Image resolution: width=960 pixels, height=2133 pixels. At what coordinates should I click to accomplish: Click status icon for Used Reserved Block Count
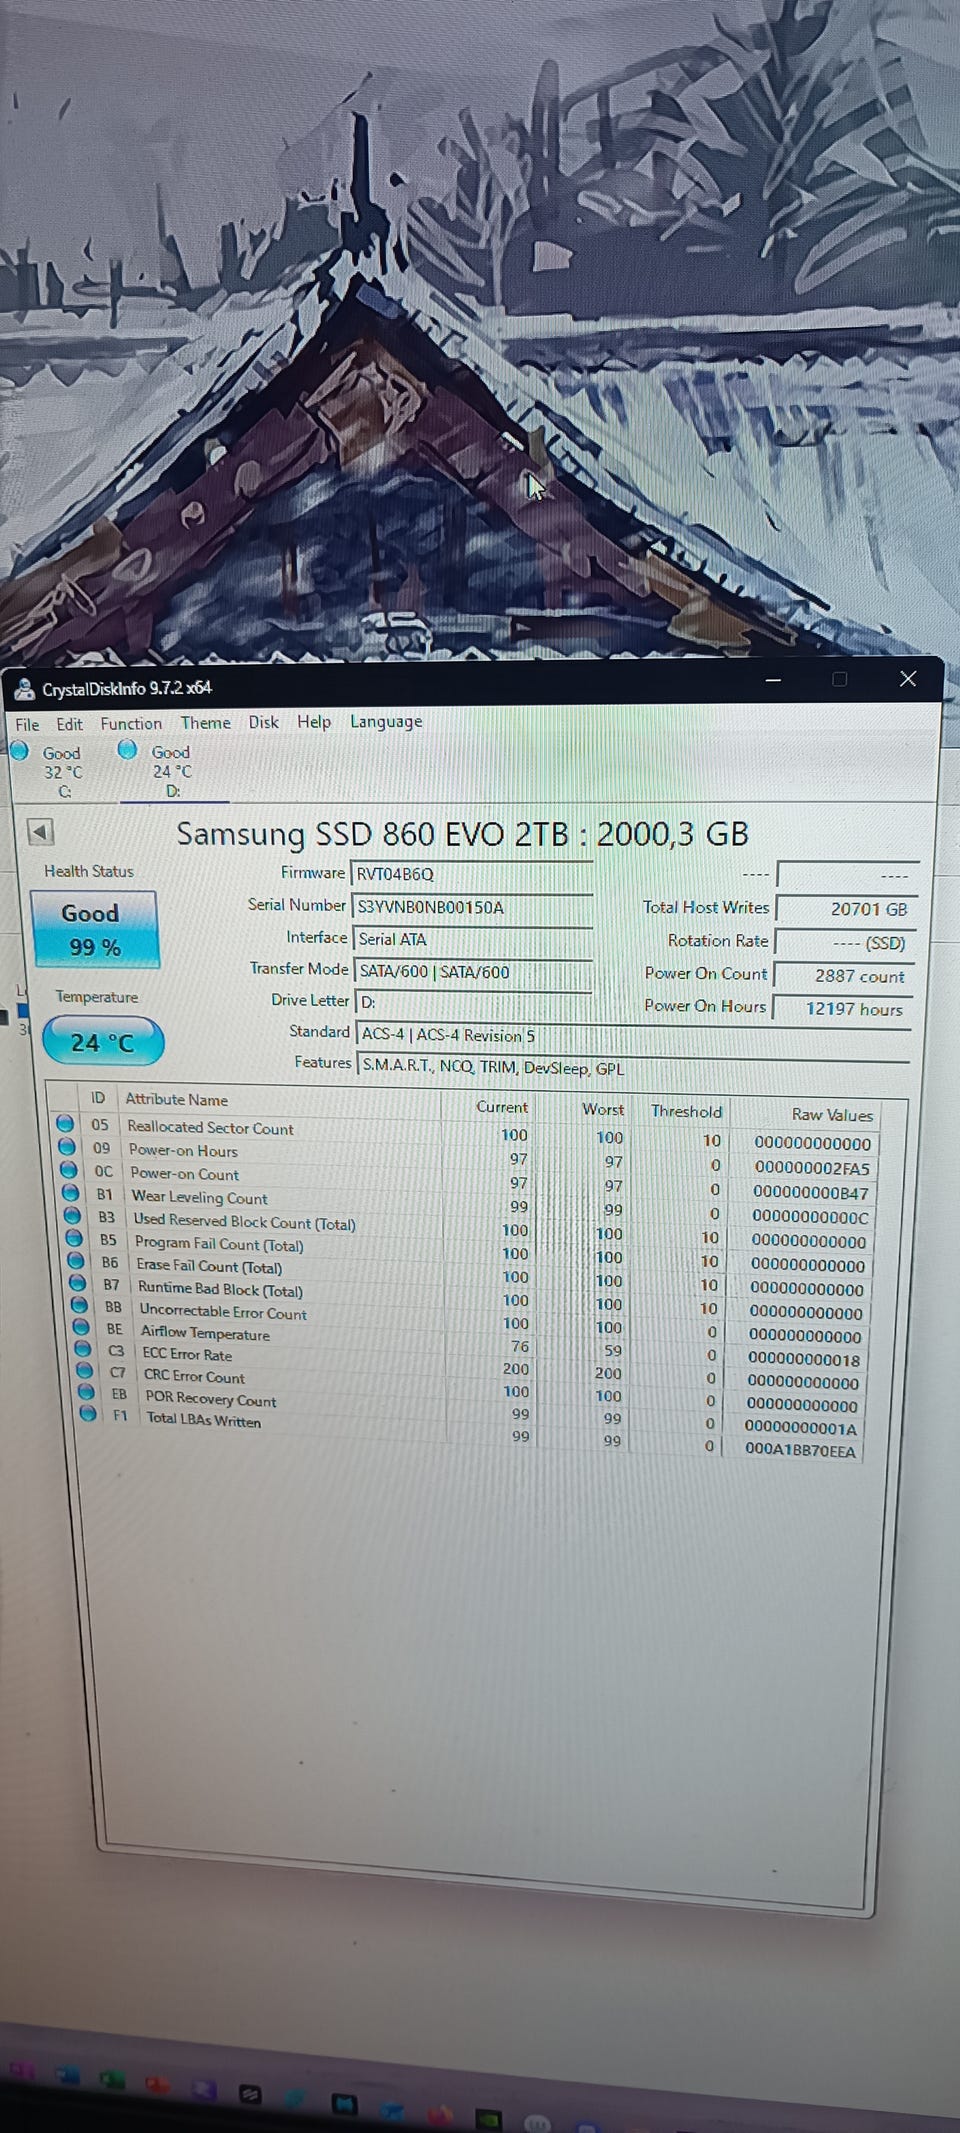pyautogui.click(x=73, y=1216)
